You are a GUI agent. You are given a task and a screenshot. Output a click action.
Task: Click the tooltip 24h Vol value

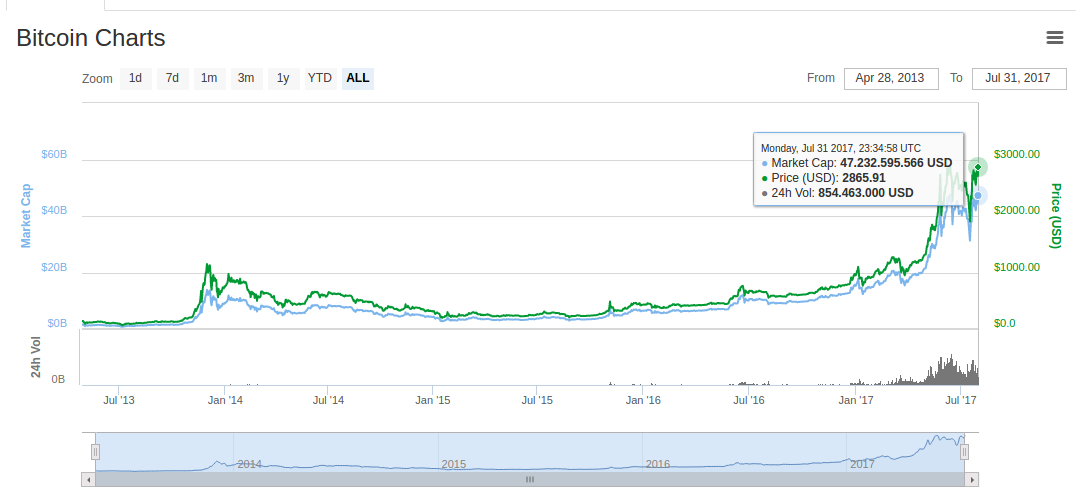pyautogui.click(x=866, y=193)
